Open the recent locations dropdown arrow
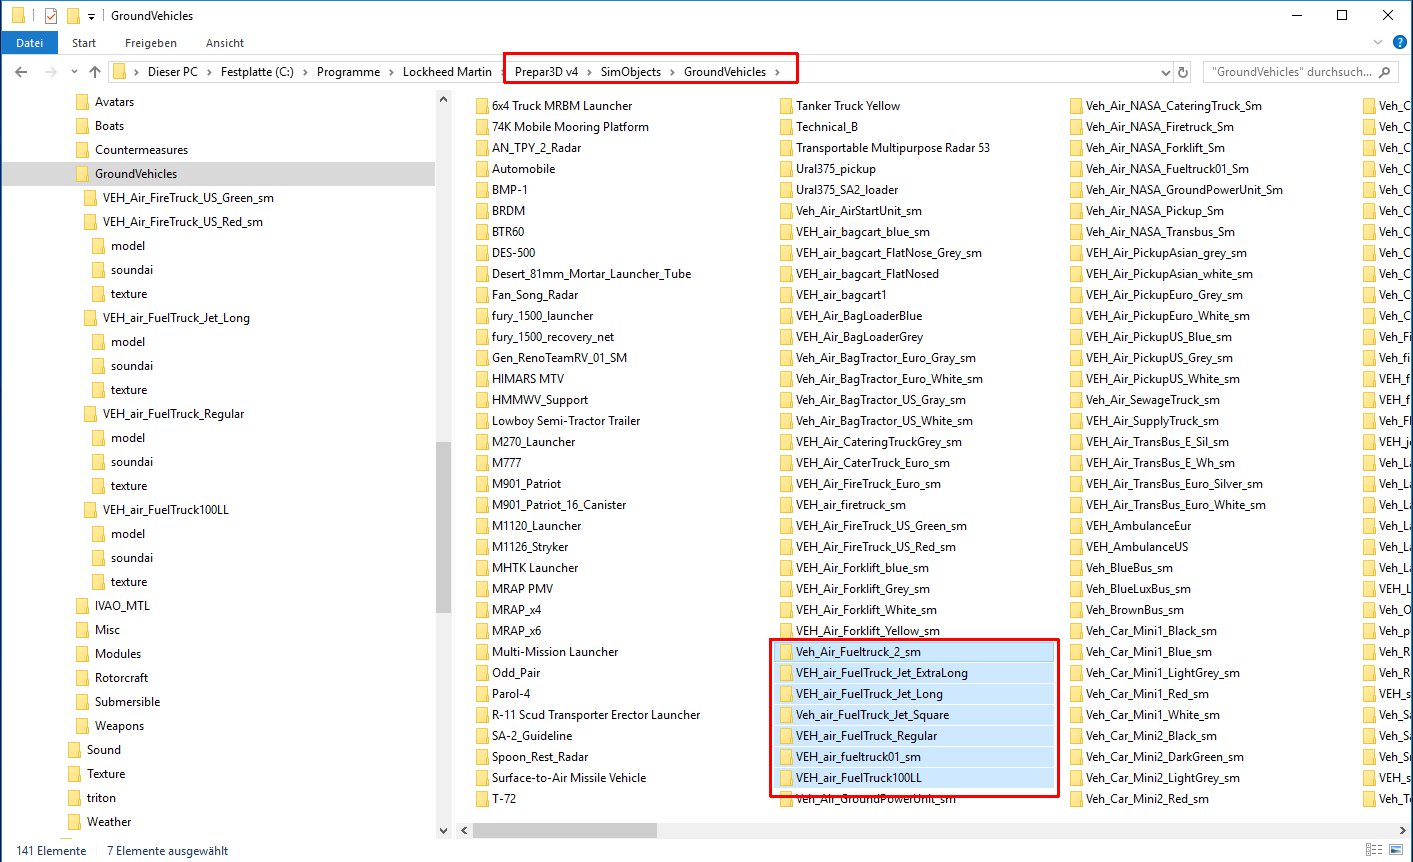 coord(74,72)
